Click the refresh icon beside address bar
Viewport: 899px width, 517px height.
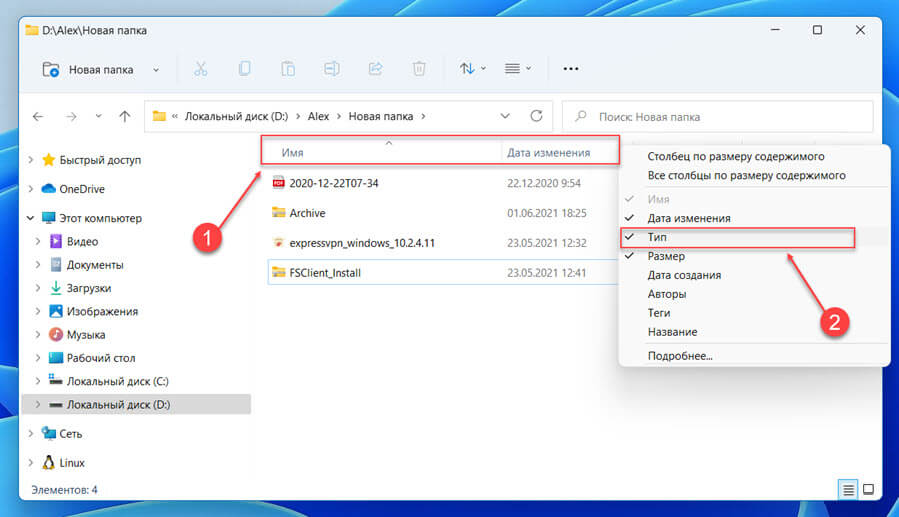[536, 116]
